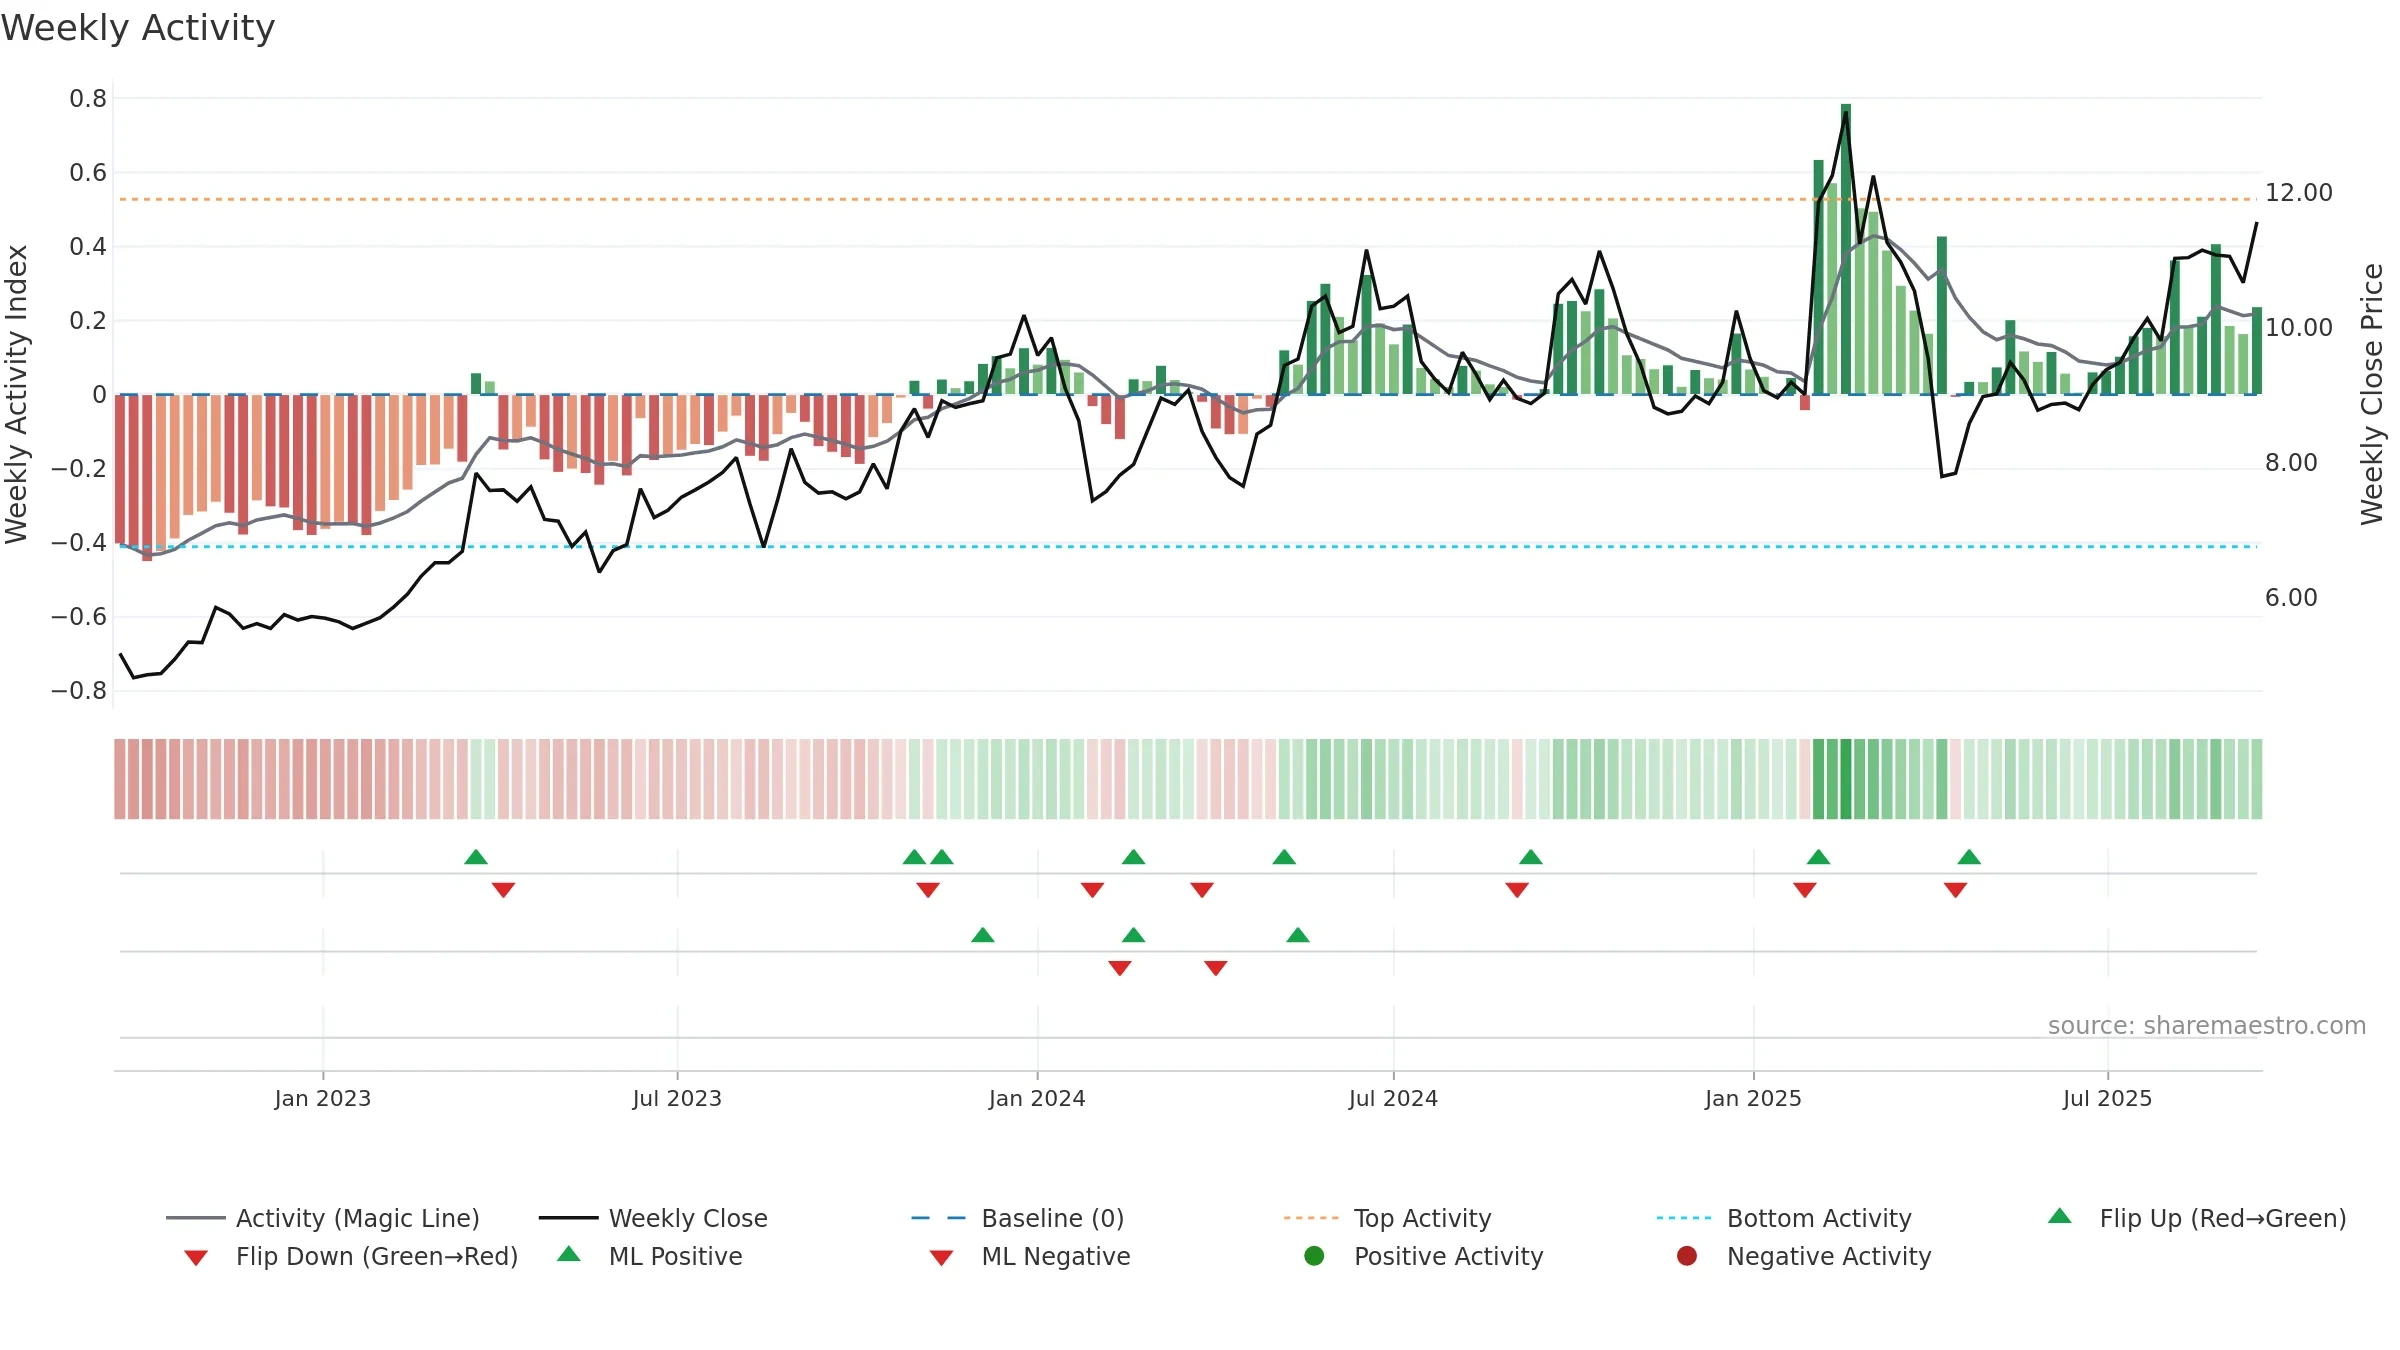The image size is (2400, 1350).
Task: Toggle Flip Down (Green→Red) legend entry
Action: [x=351, y=1256]
